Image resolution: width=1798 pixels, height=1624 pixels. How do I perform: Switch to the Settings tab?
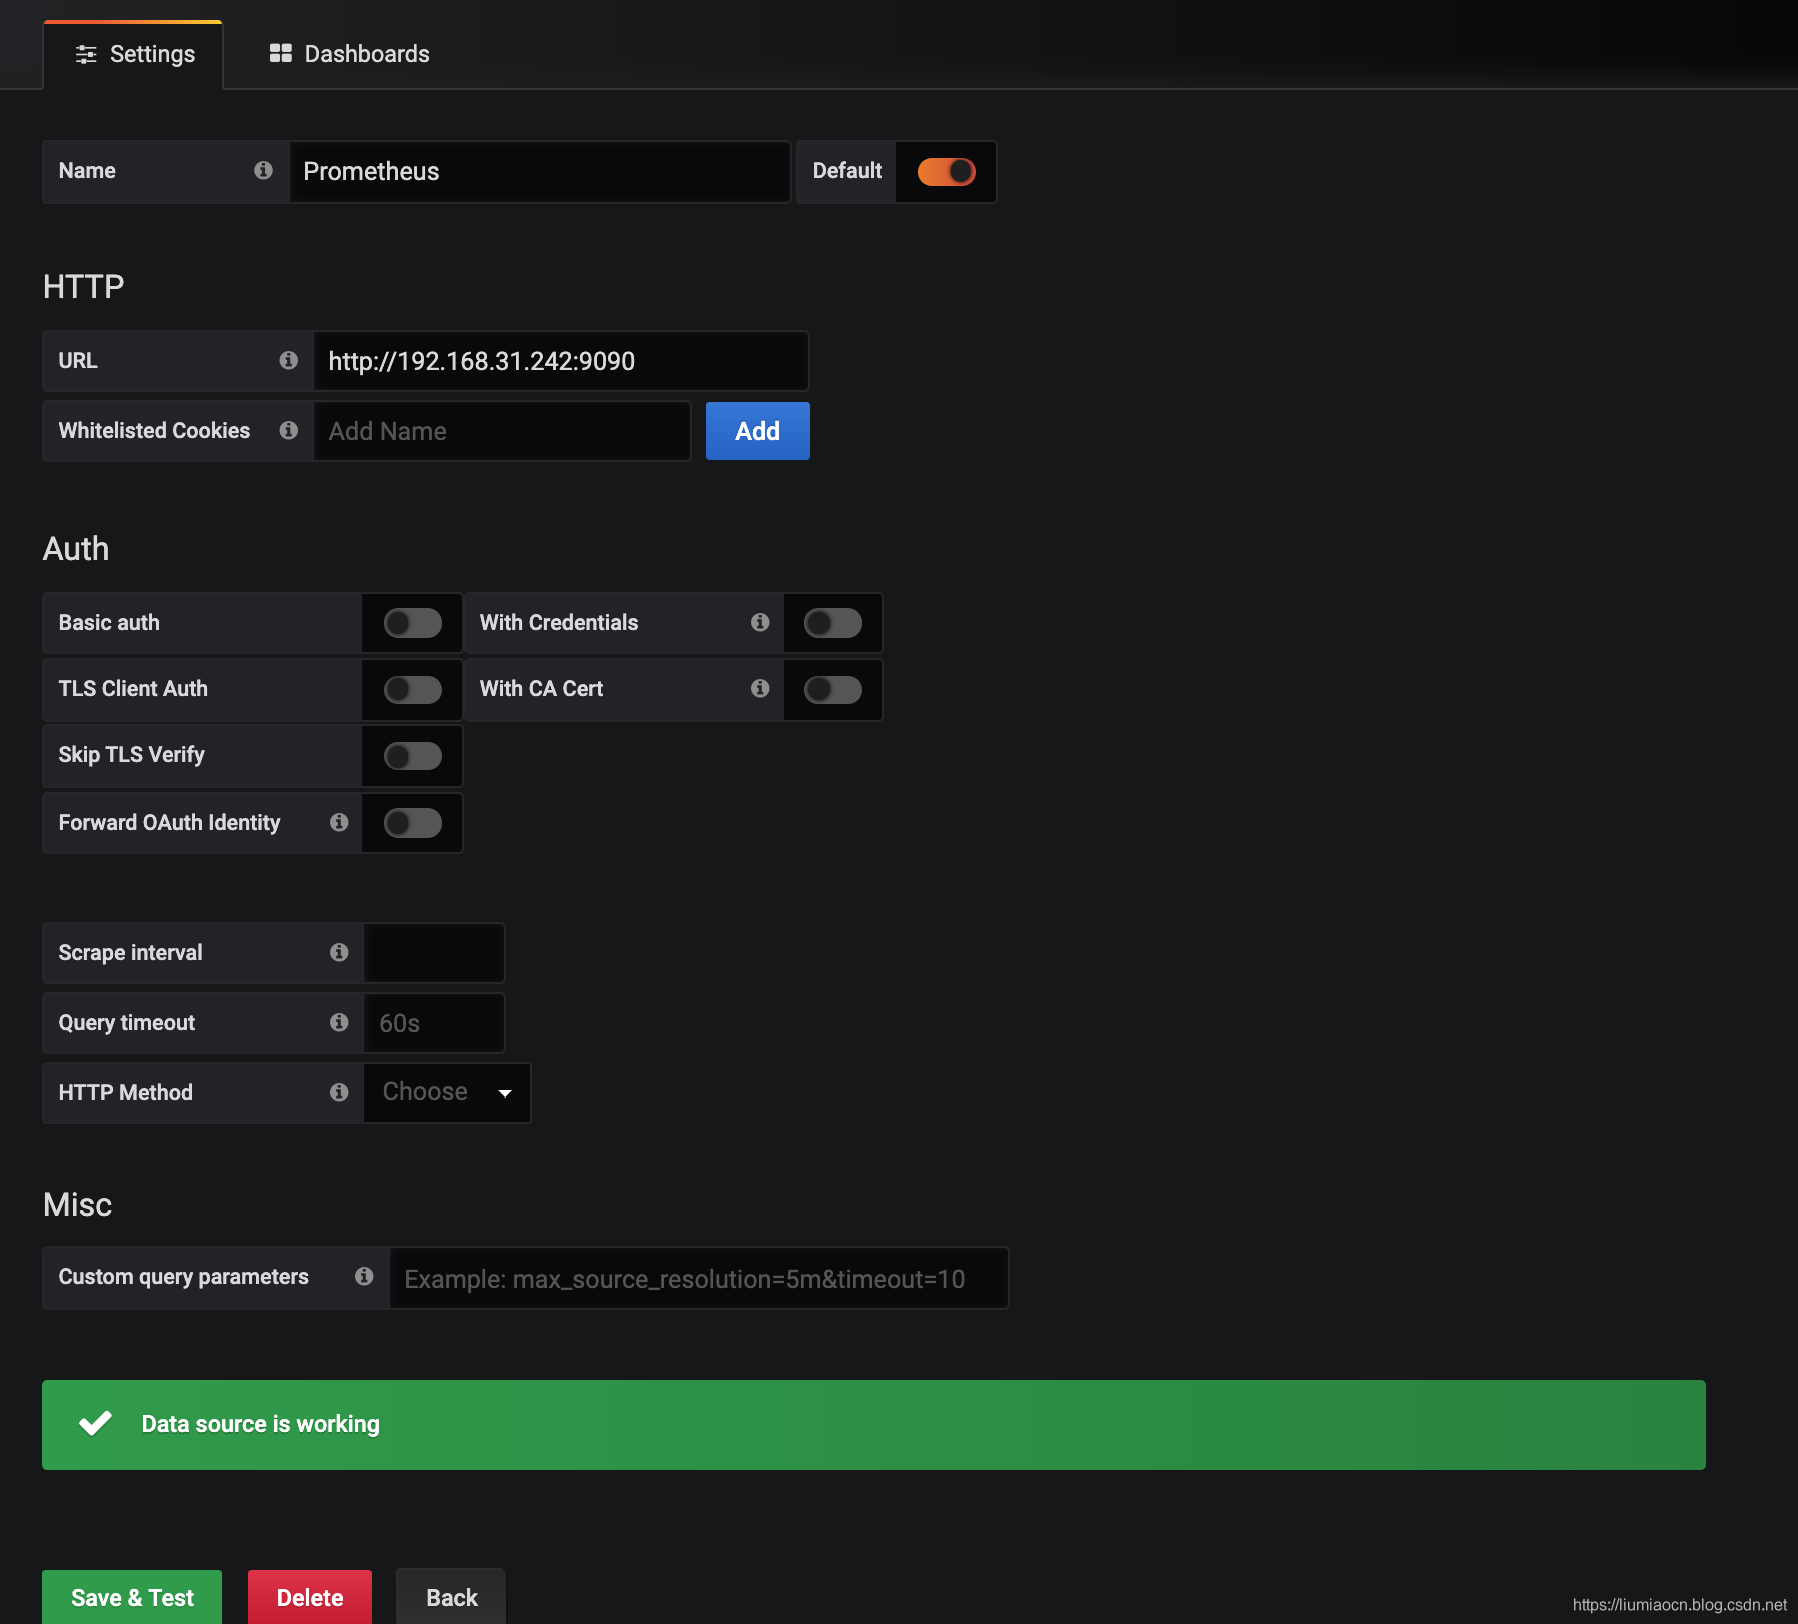tap(133, 54)
